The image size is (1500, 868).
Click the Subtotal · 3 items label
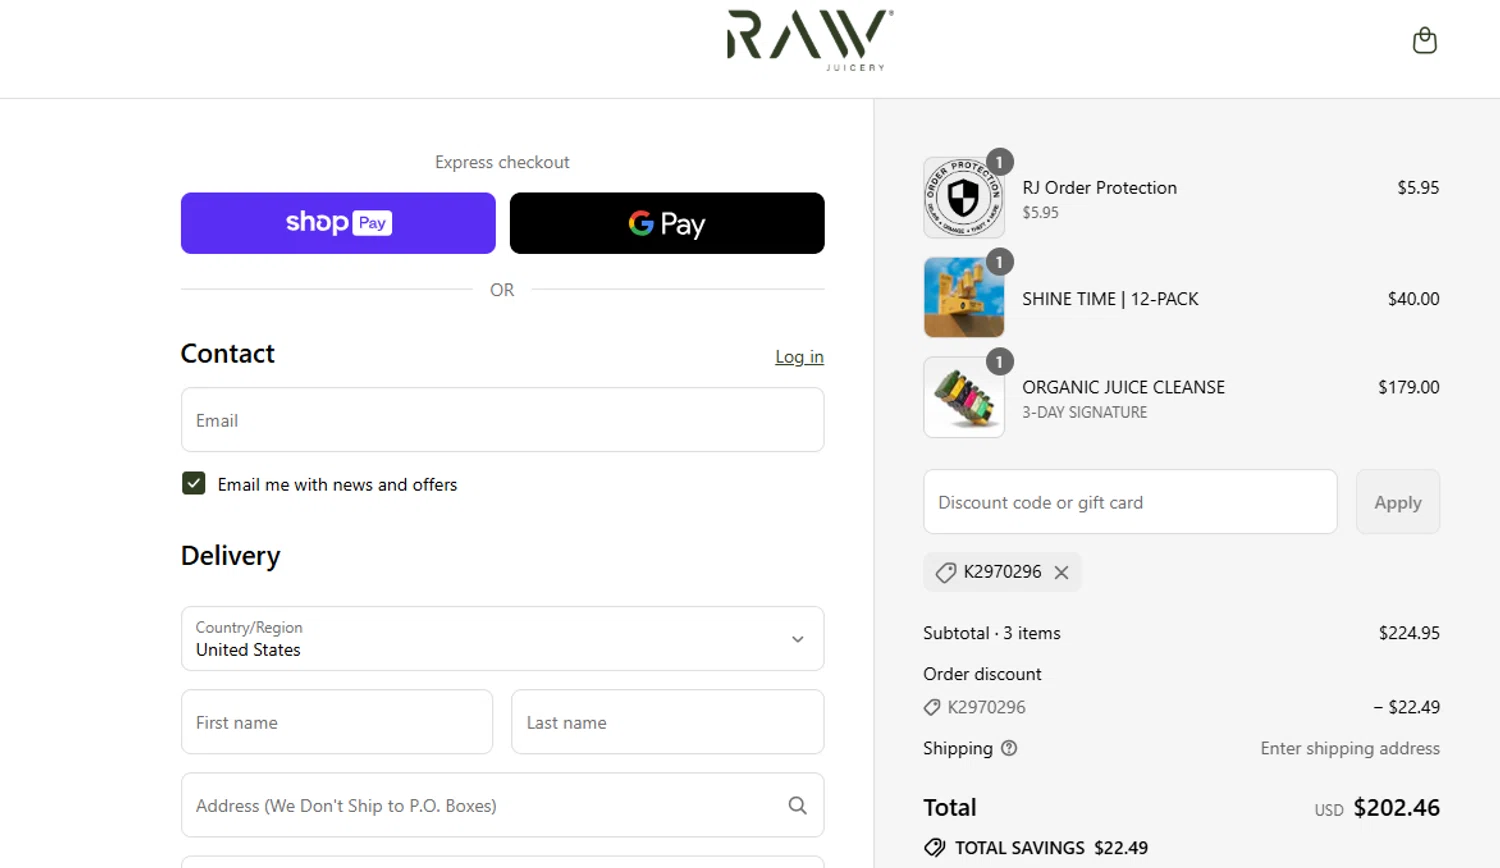tap(991, 633)
